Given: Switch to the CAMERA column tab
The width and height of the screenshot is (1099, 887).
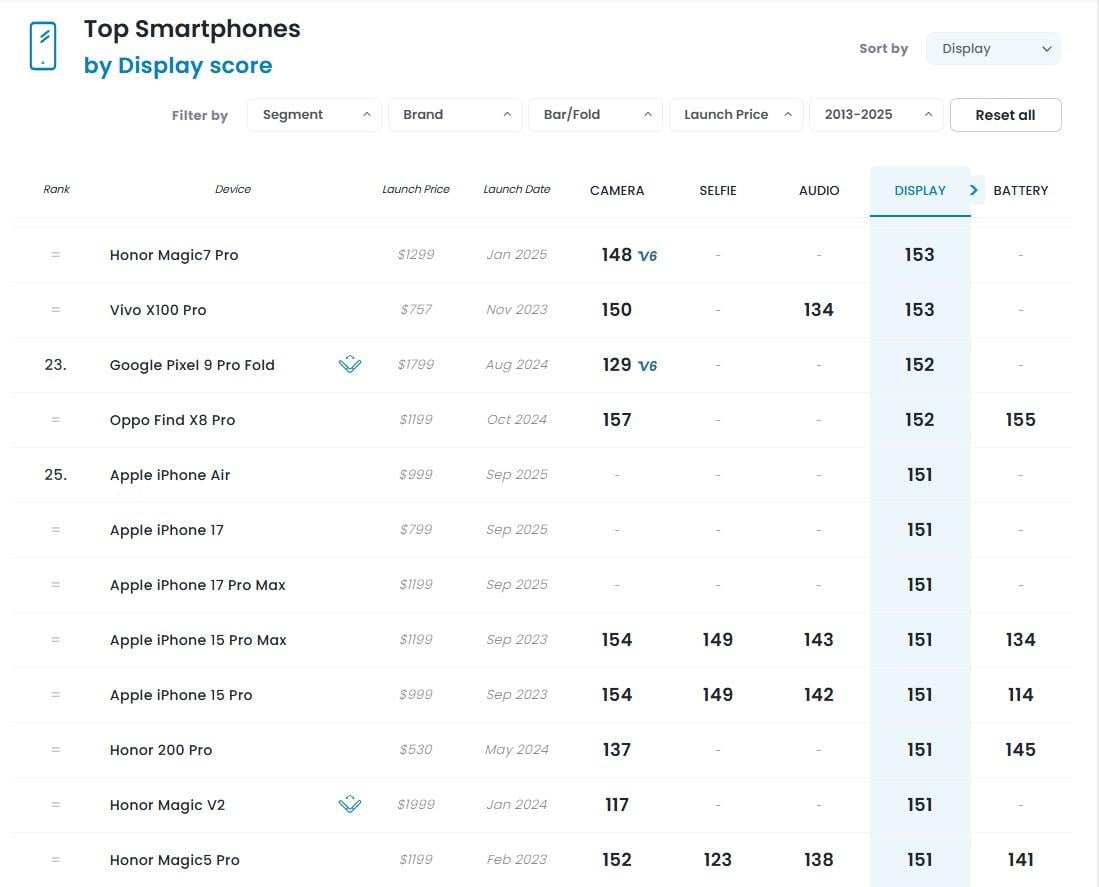Looking at the screenshot, I should (x=617, y=190).
